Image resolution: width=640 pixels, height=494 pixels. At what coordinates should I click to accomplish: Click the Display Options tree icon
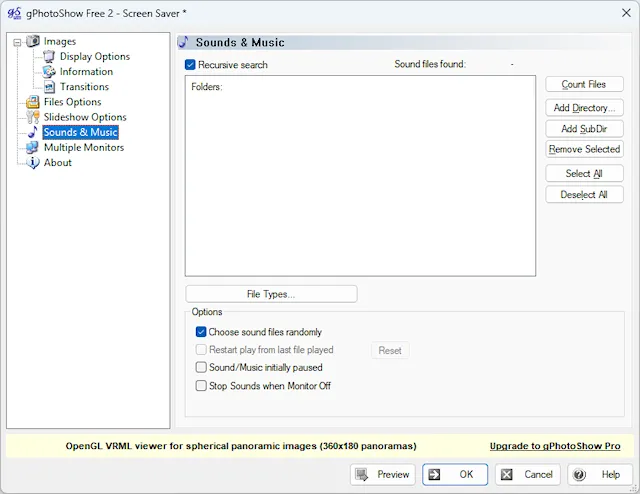click(x=49, y=56)
